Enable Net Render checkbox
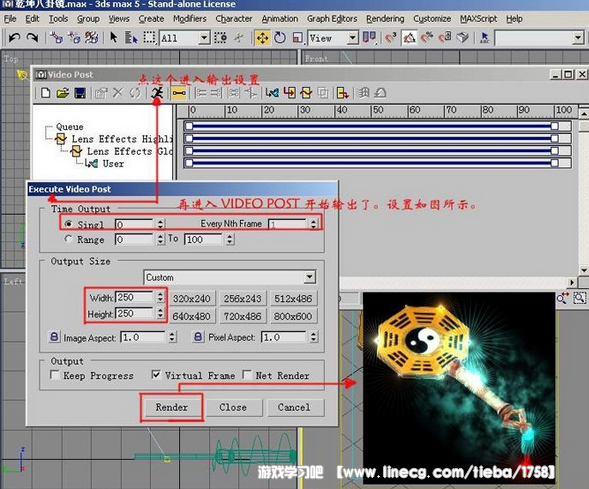The width and height of the screenshot is (589, 489). (x=247, y=375)
